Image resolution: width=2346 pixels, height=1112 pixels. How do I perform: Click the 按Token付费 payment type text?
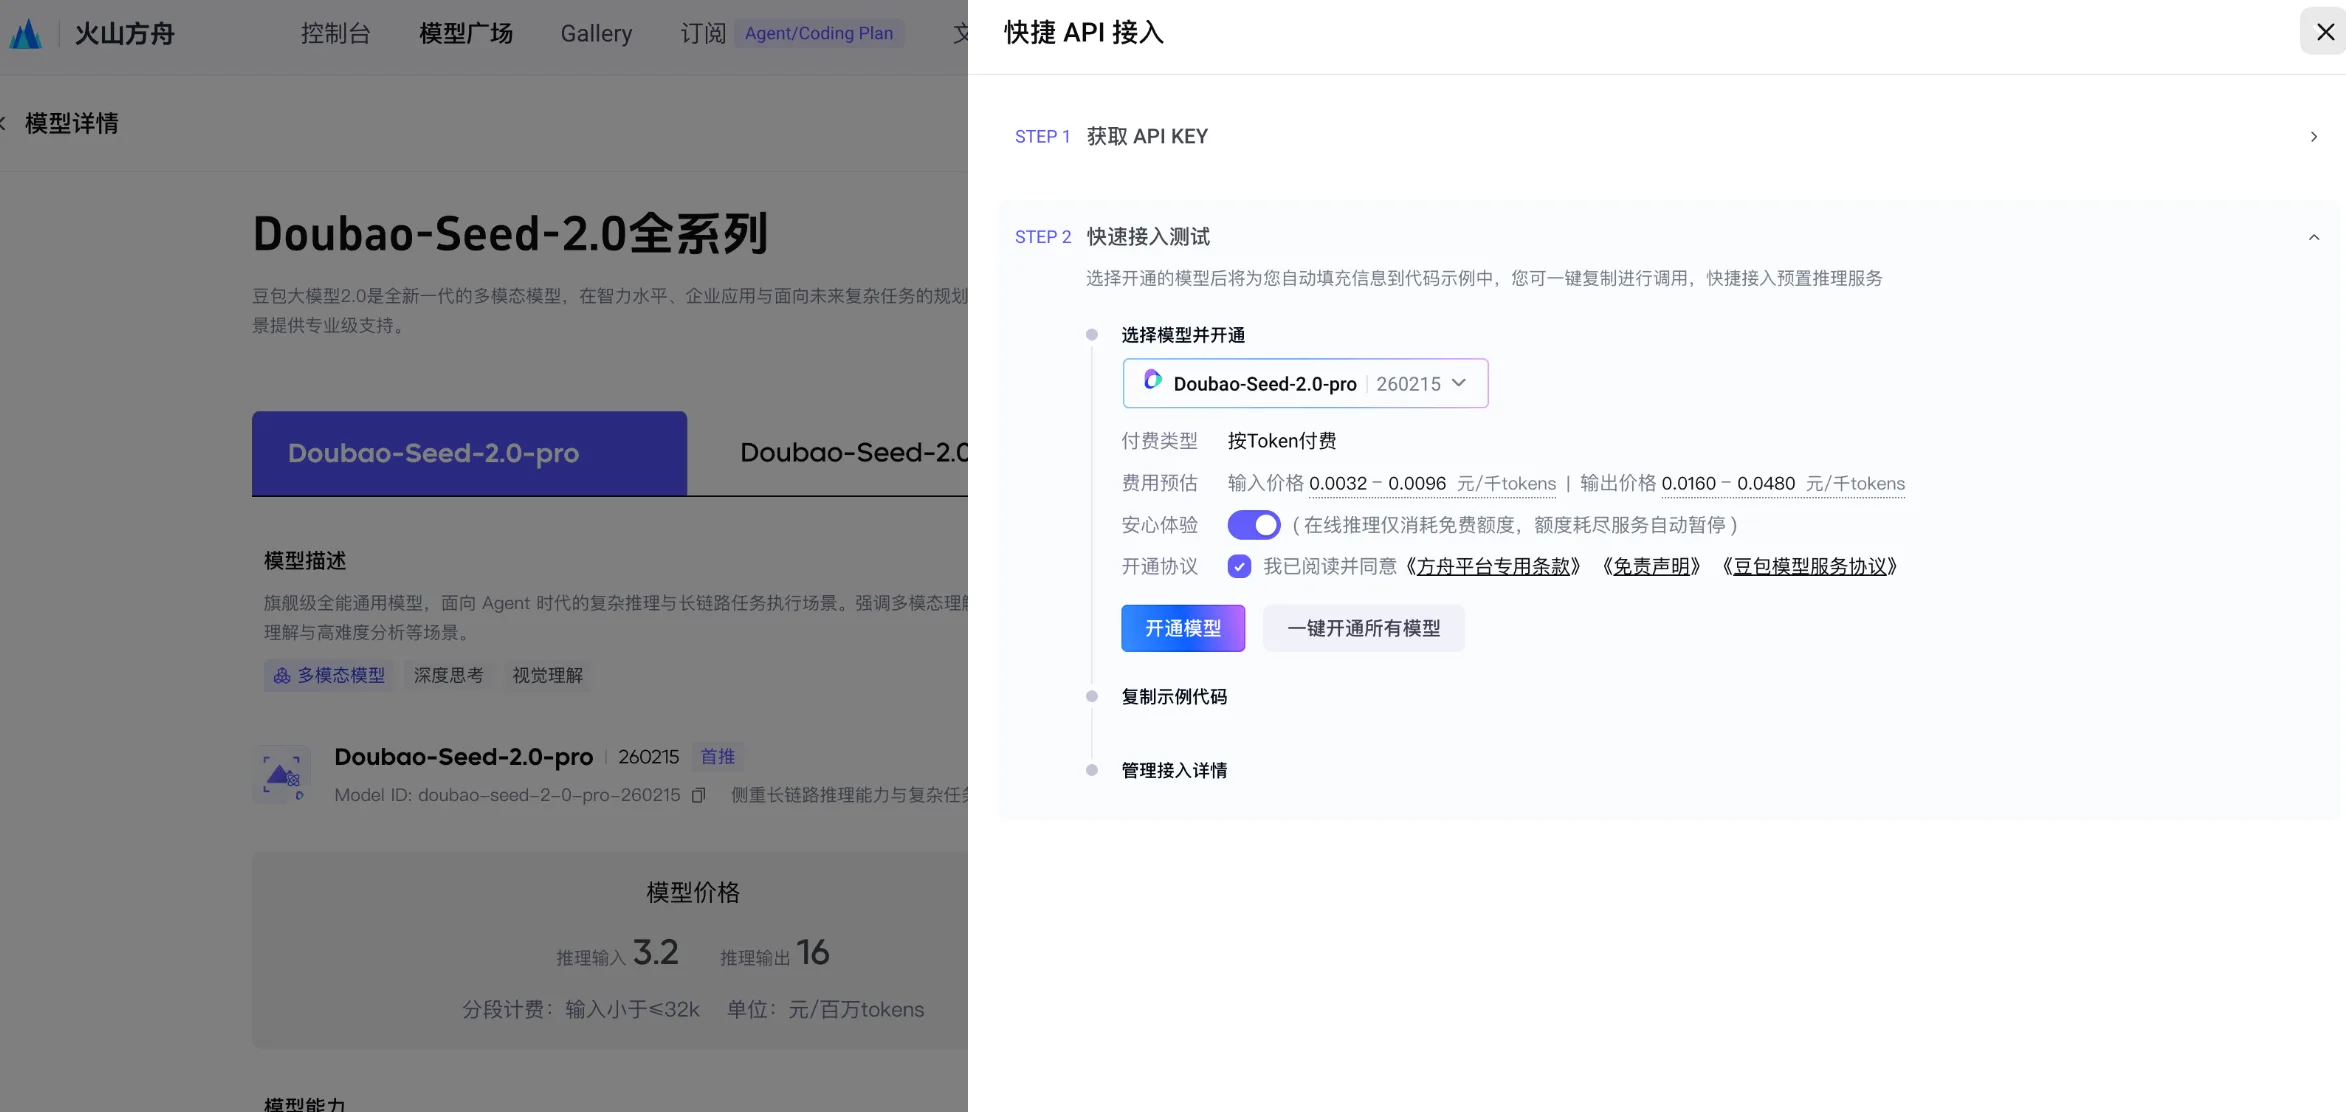point(1282,441)
